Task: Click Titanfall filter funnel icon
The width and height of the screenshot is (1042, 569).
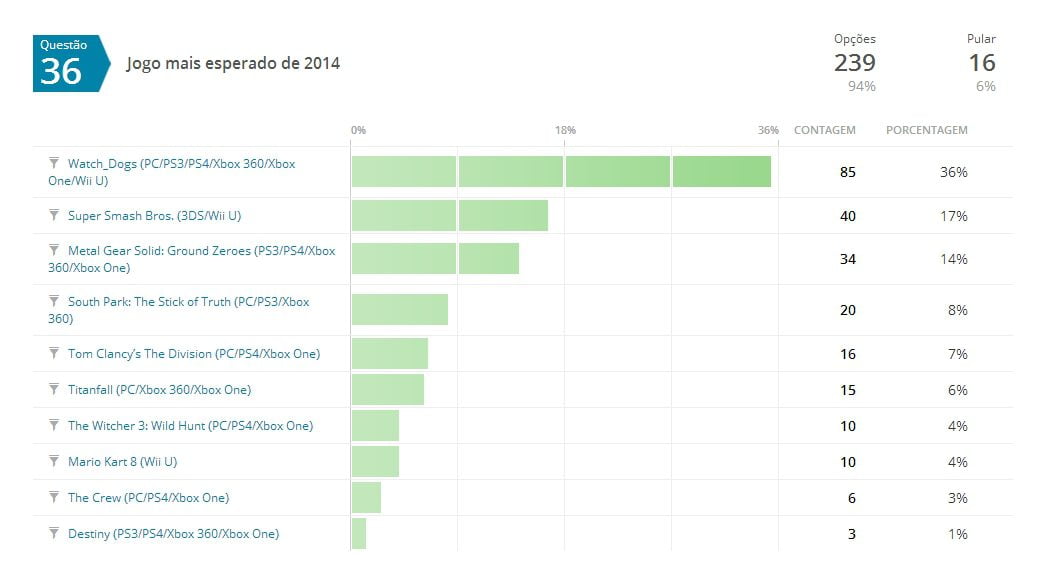Action: tap(54, 389)
